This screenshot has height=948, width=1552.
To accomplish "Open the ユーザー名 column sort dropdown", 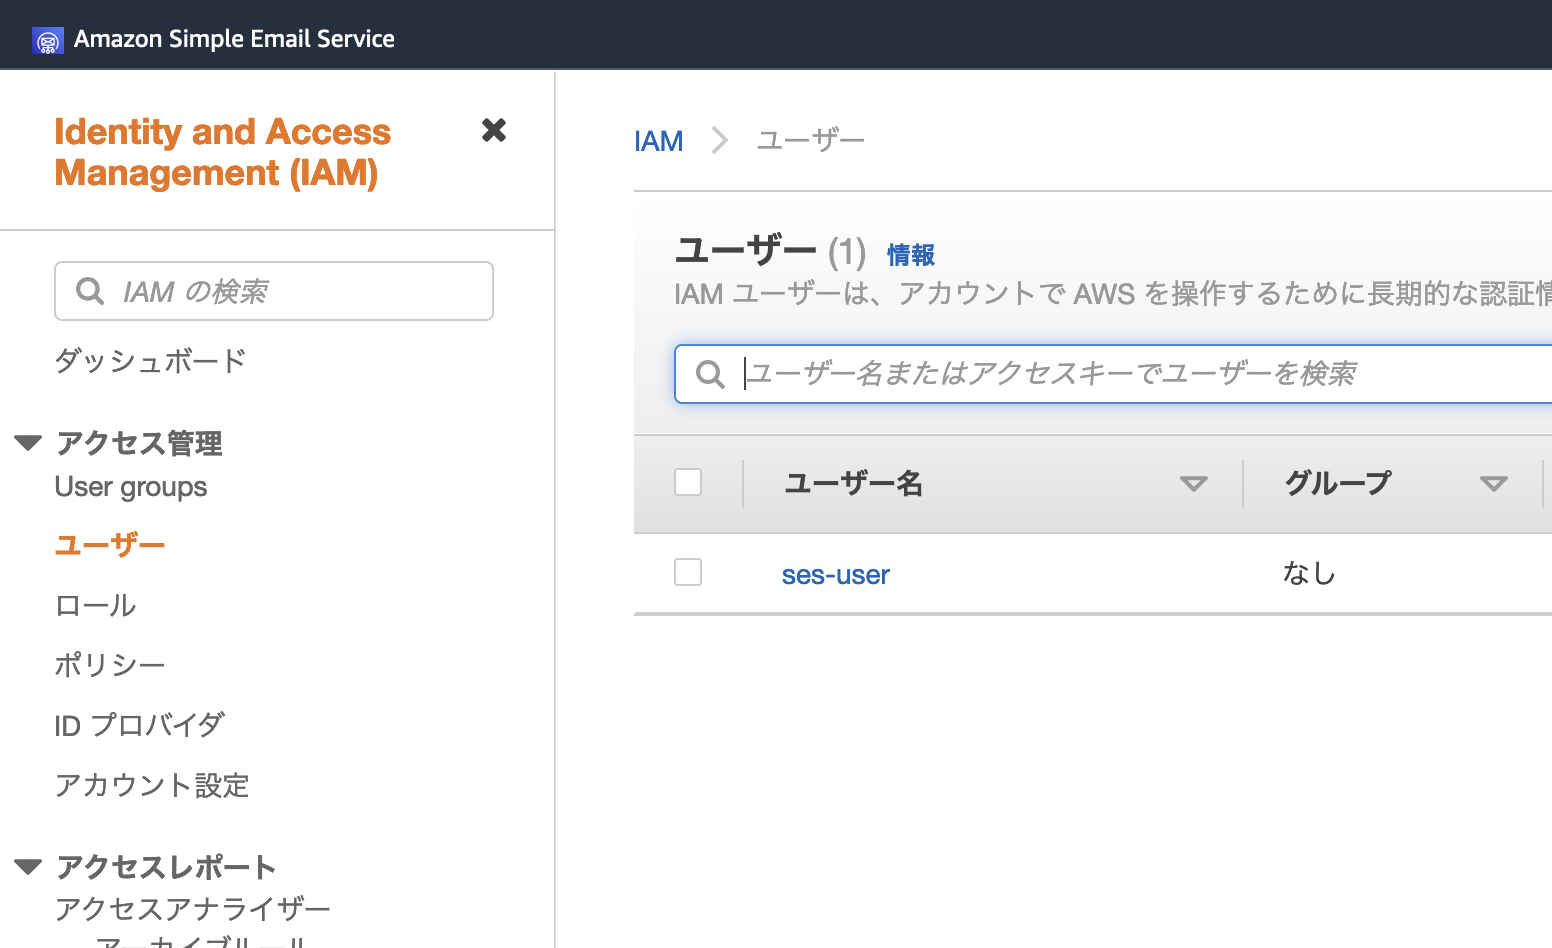I will (1194, 483).
